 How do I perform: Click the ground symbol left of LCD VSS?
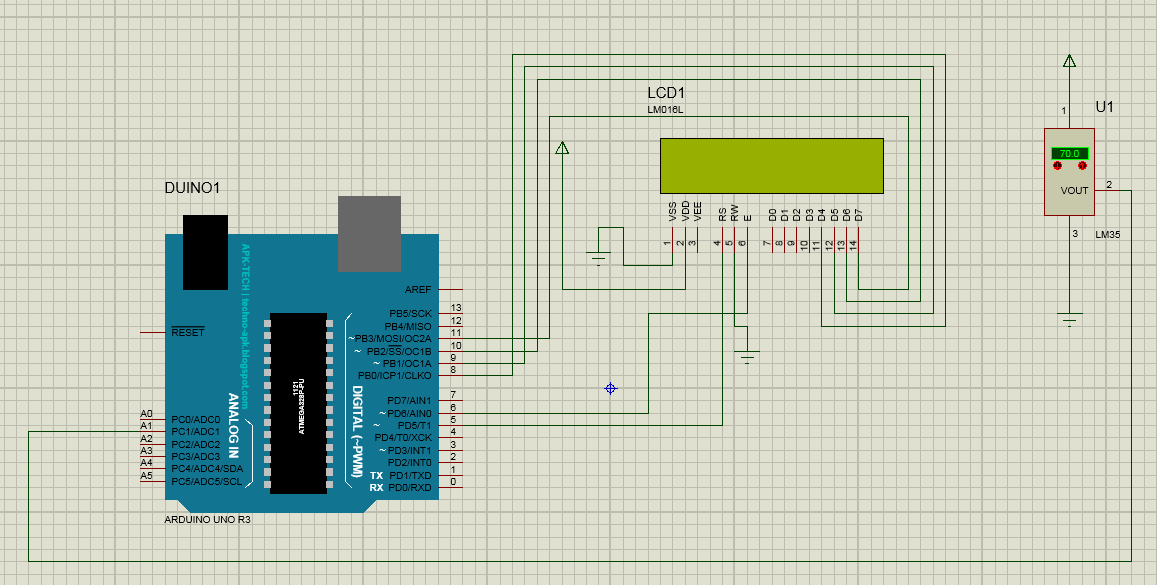(600, 257)
